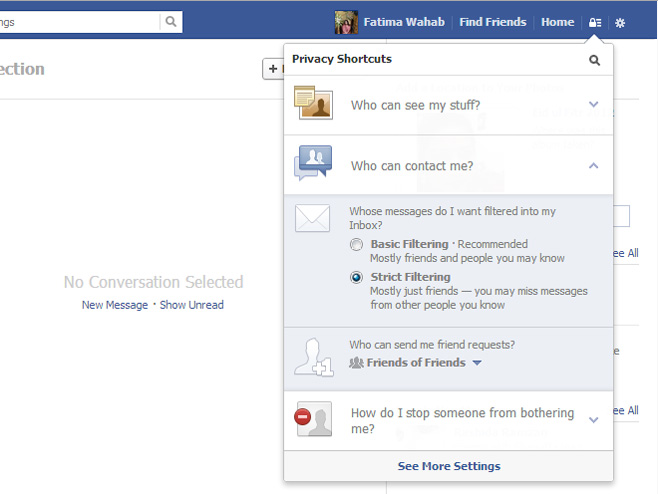Open the gear settings menu icon
Viewport: 658px width, 494px height.
pyautogui.click(x=620, y=23)
